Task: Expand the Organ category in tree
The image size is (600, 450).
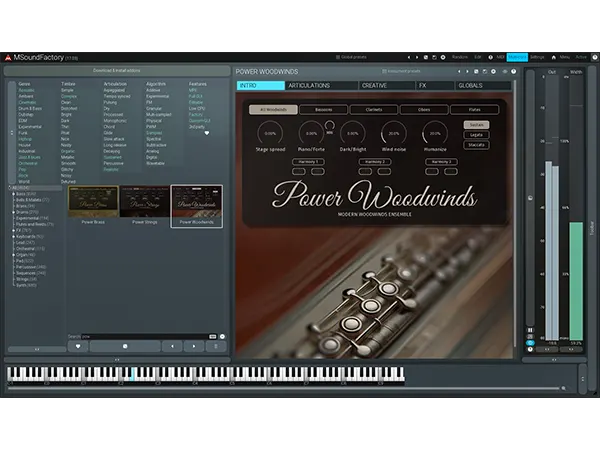Action: coord(13,255)
